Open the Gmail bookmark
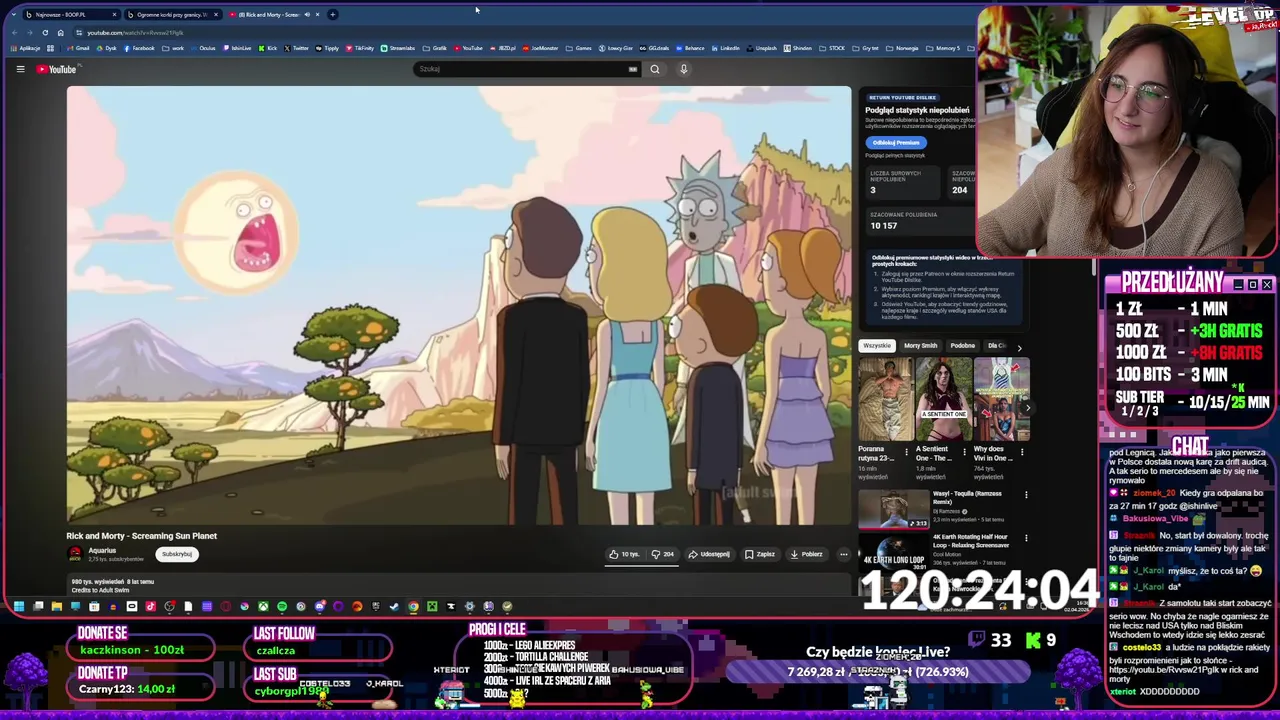The width and height of the screenshot is (1280, 720). (78, 48)
